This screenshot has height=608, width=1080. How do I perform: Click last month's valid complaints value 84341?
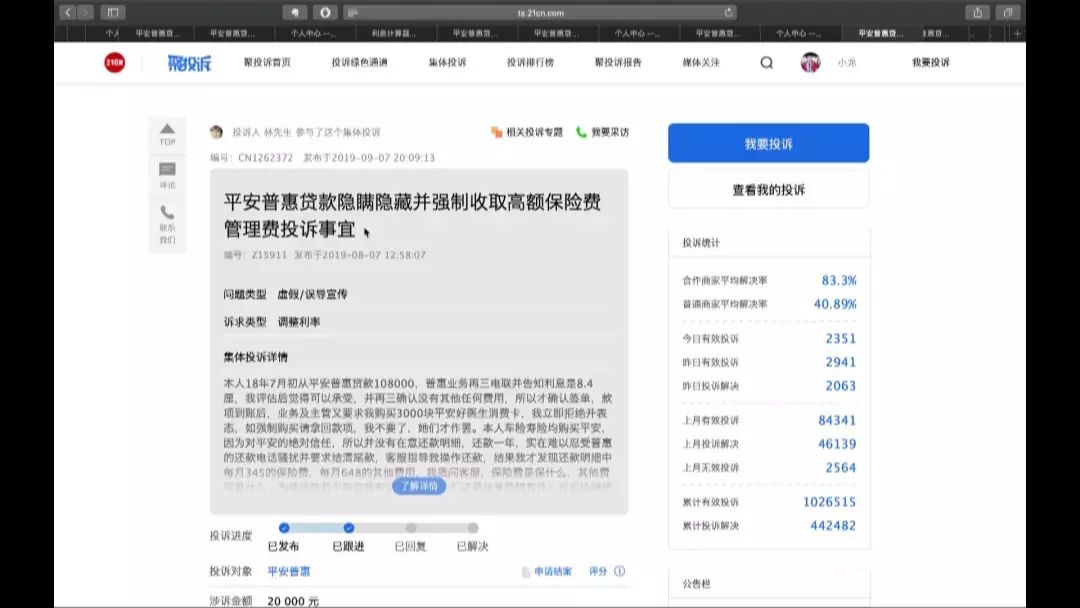click(x=837, y=420)
